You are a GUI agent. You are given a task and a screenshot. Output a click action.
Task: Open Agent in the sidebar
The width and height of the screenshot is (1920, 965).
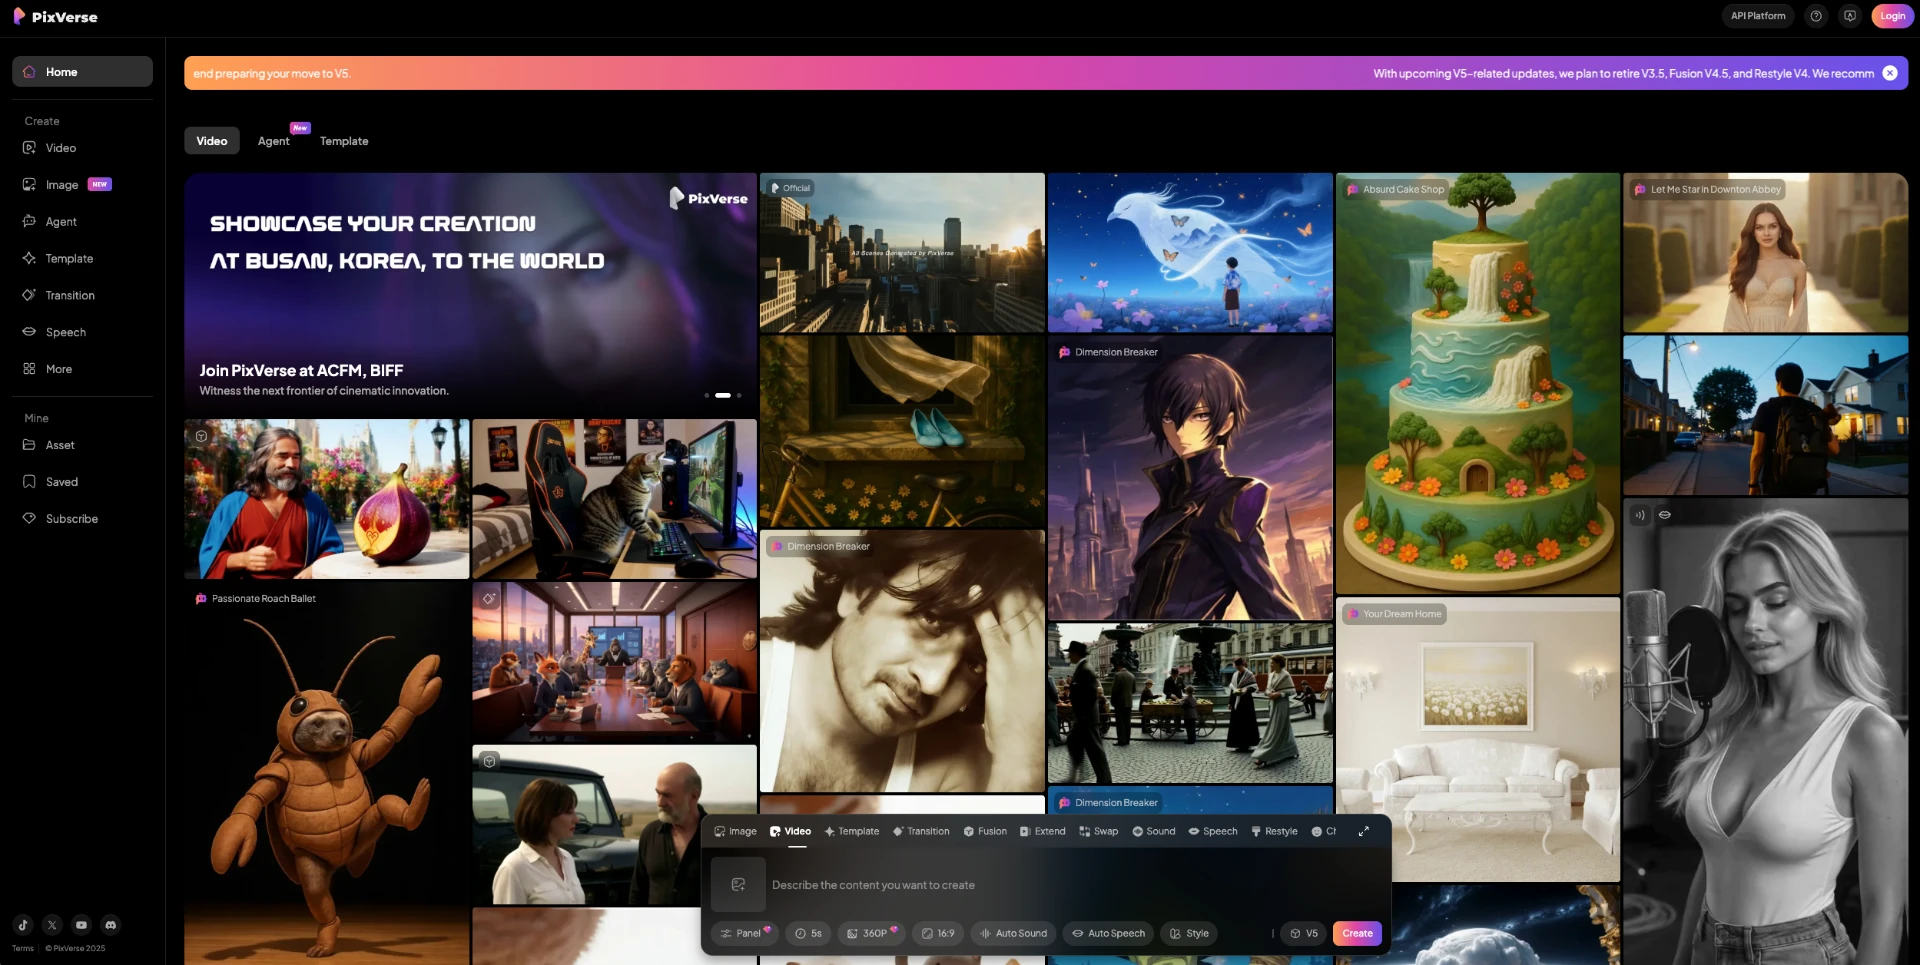tap(82, 222)
